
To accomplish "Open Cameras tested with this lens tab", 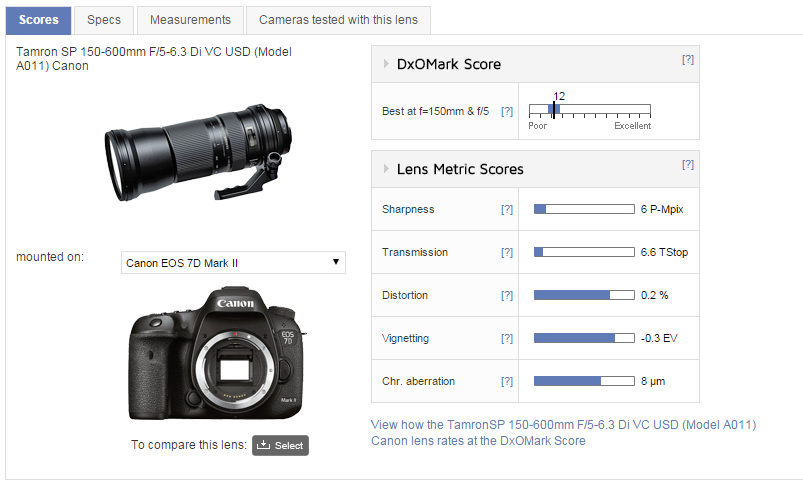I will click(x=338, y=20).
